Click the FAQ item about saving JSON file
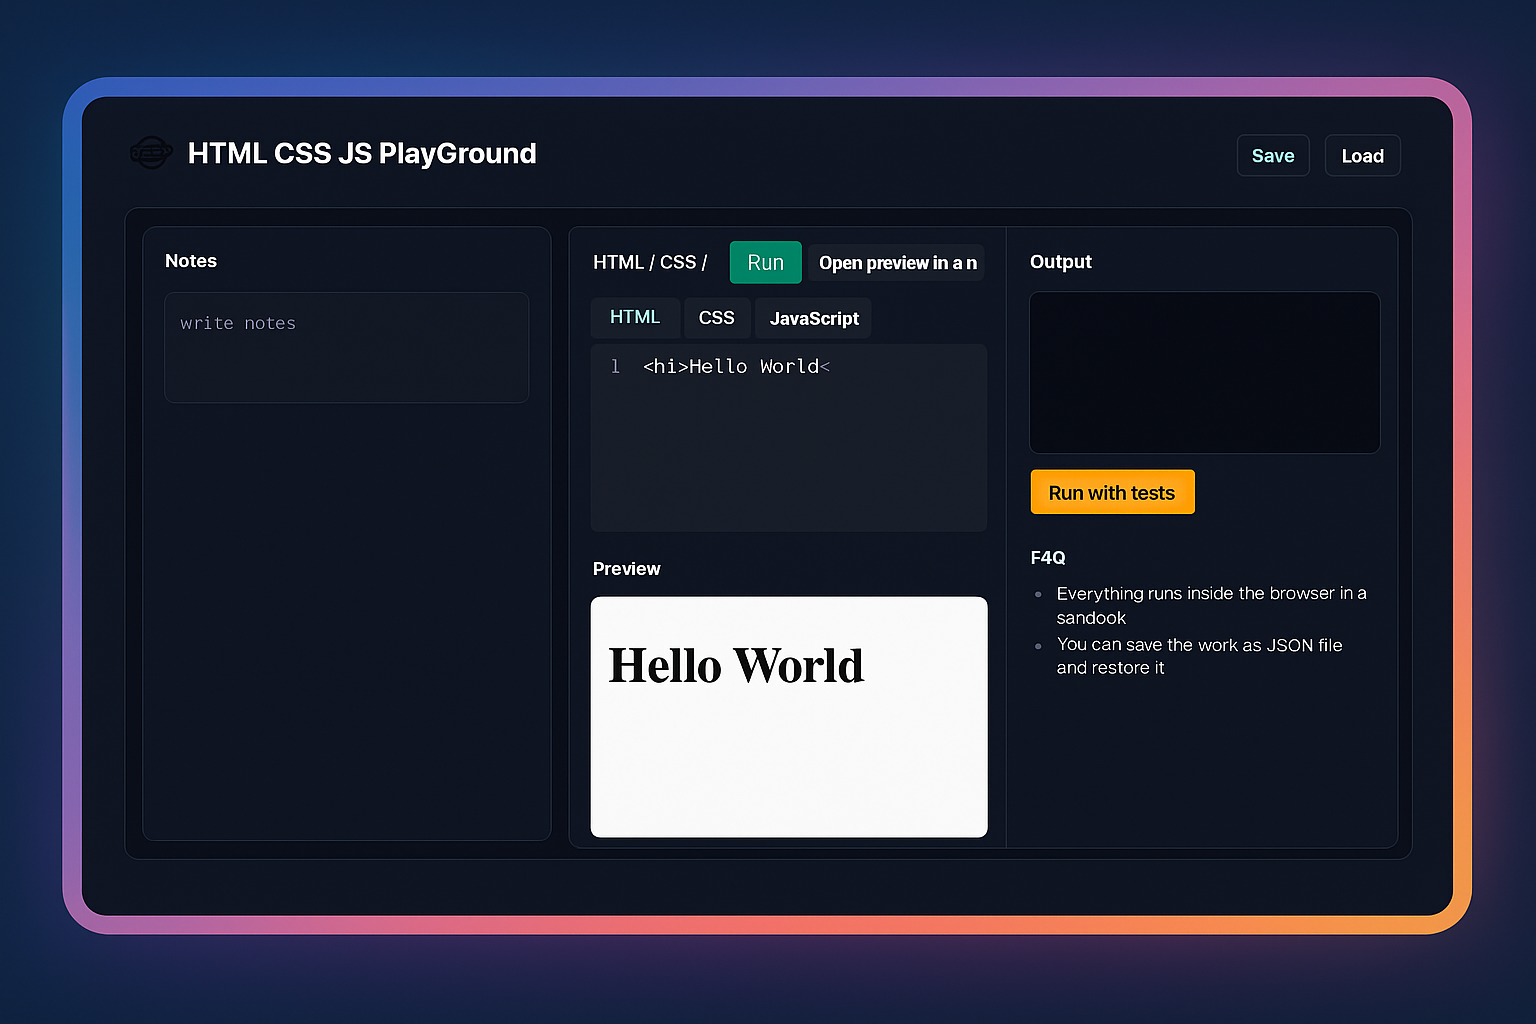This screenshot has height=1024, width=1536. [x=1198, y=656]
